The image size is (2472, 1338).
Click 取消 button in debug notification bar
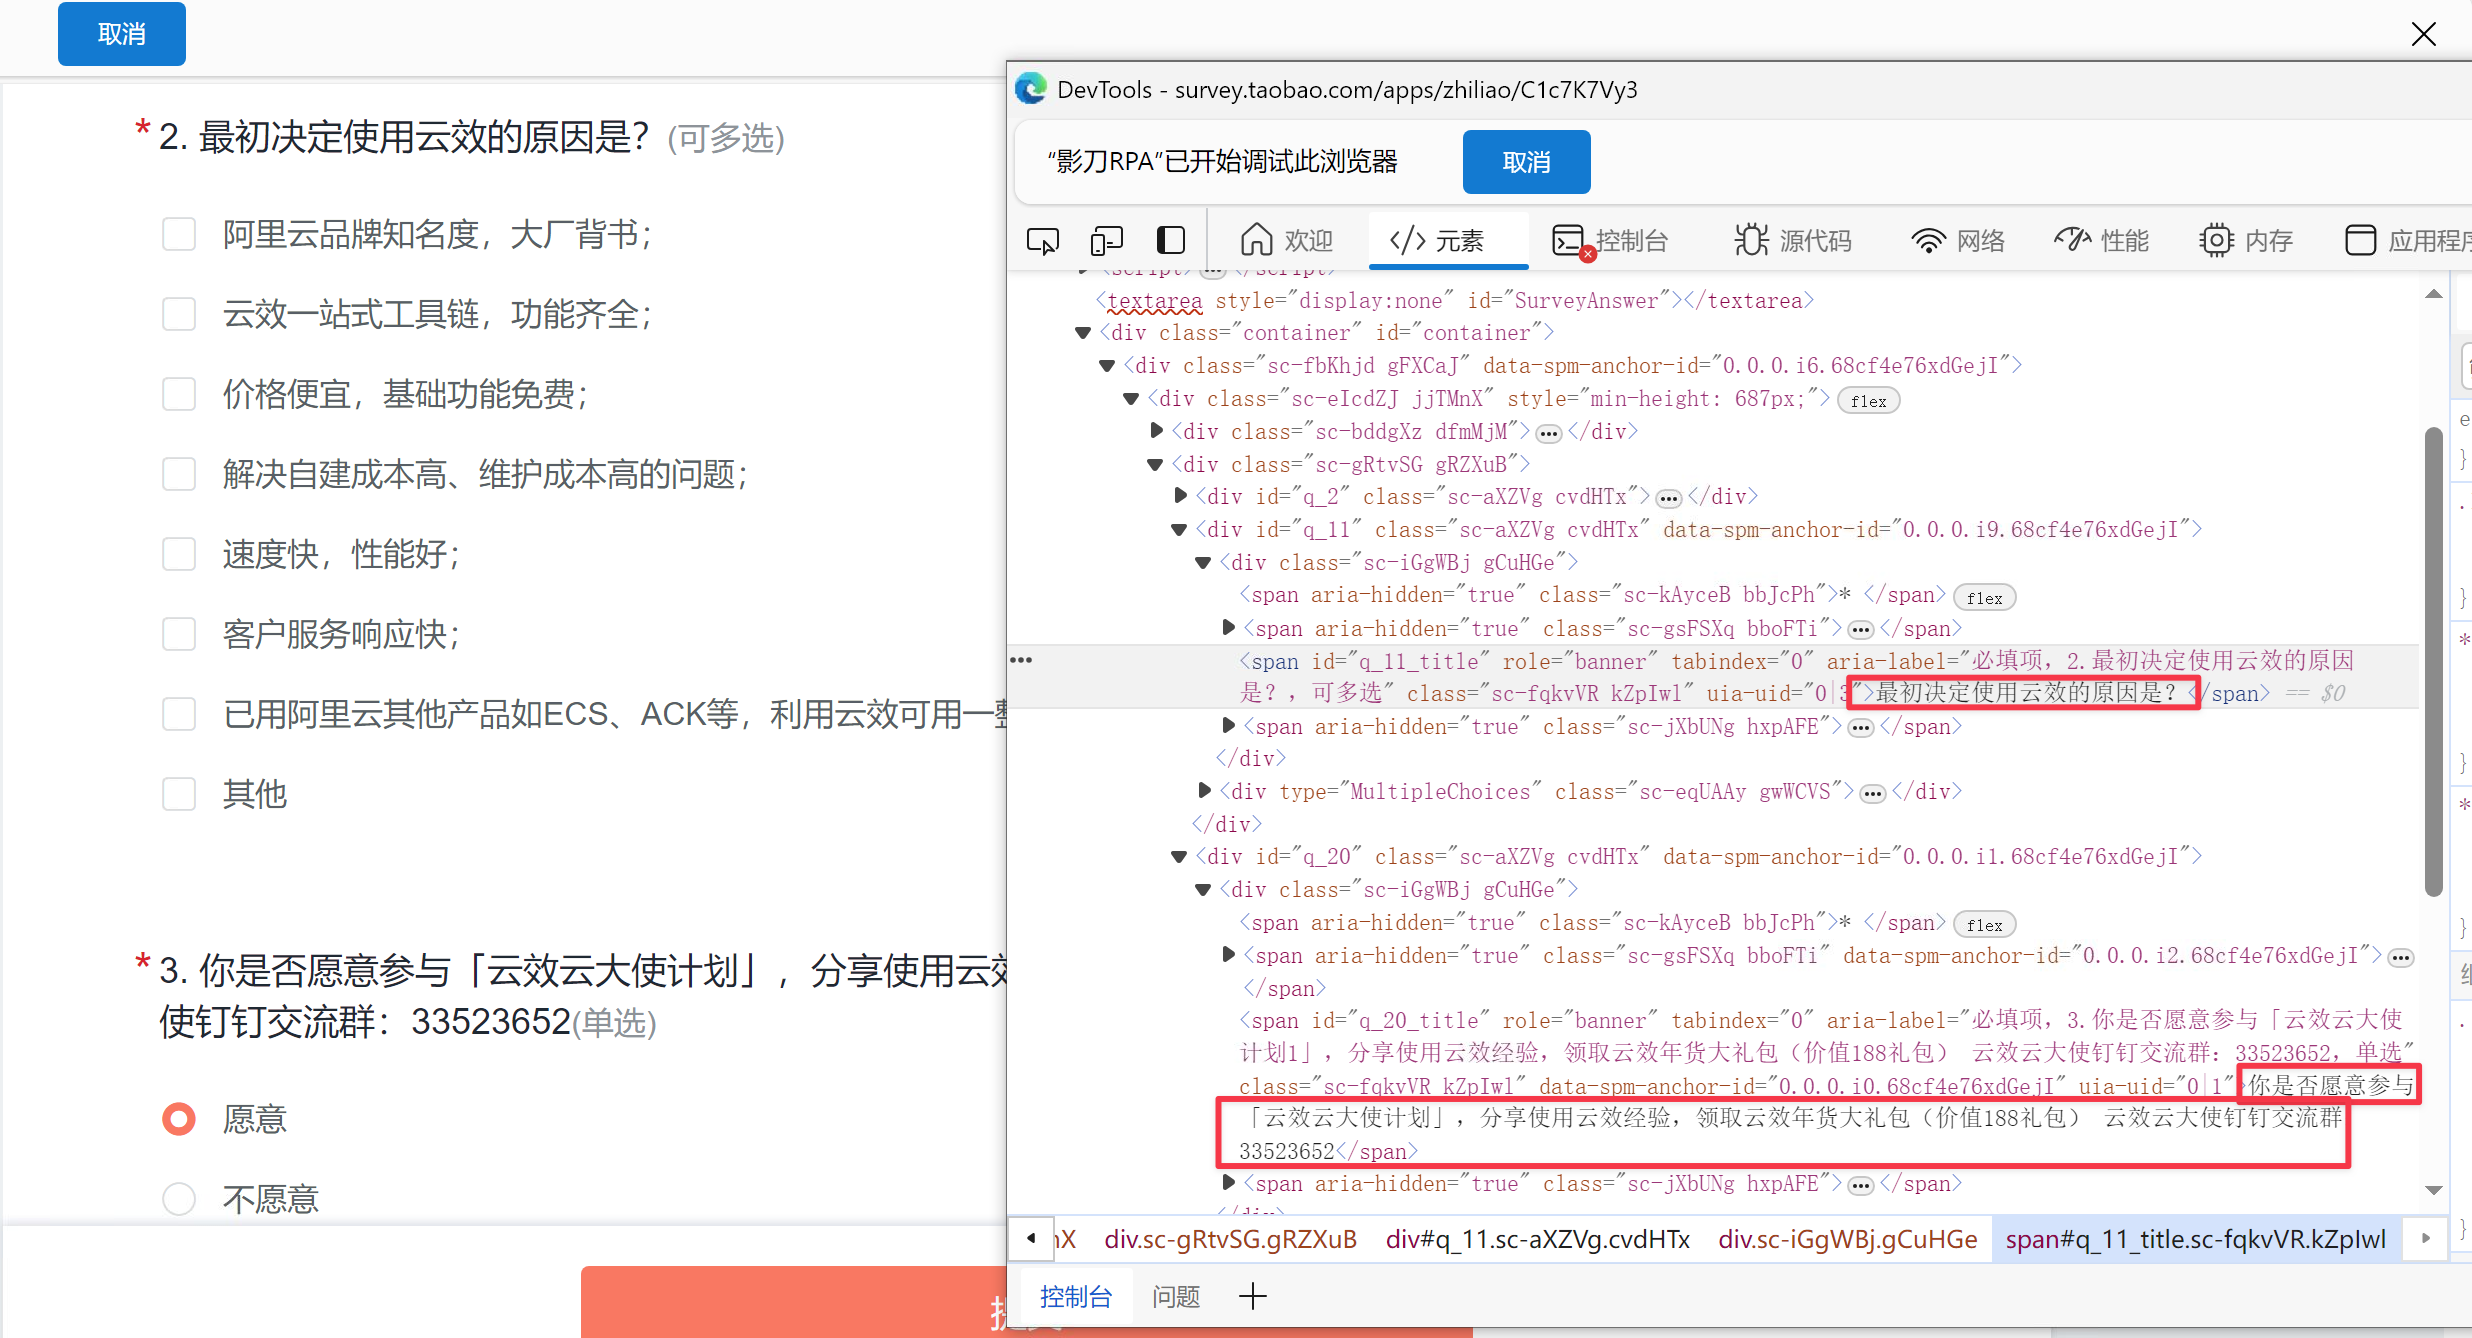click(1526, 162)
